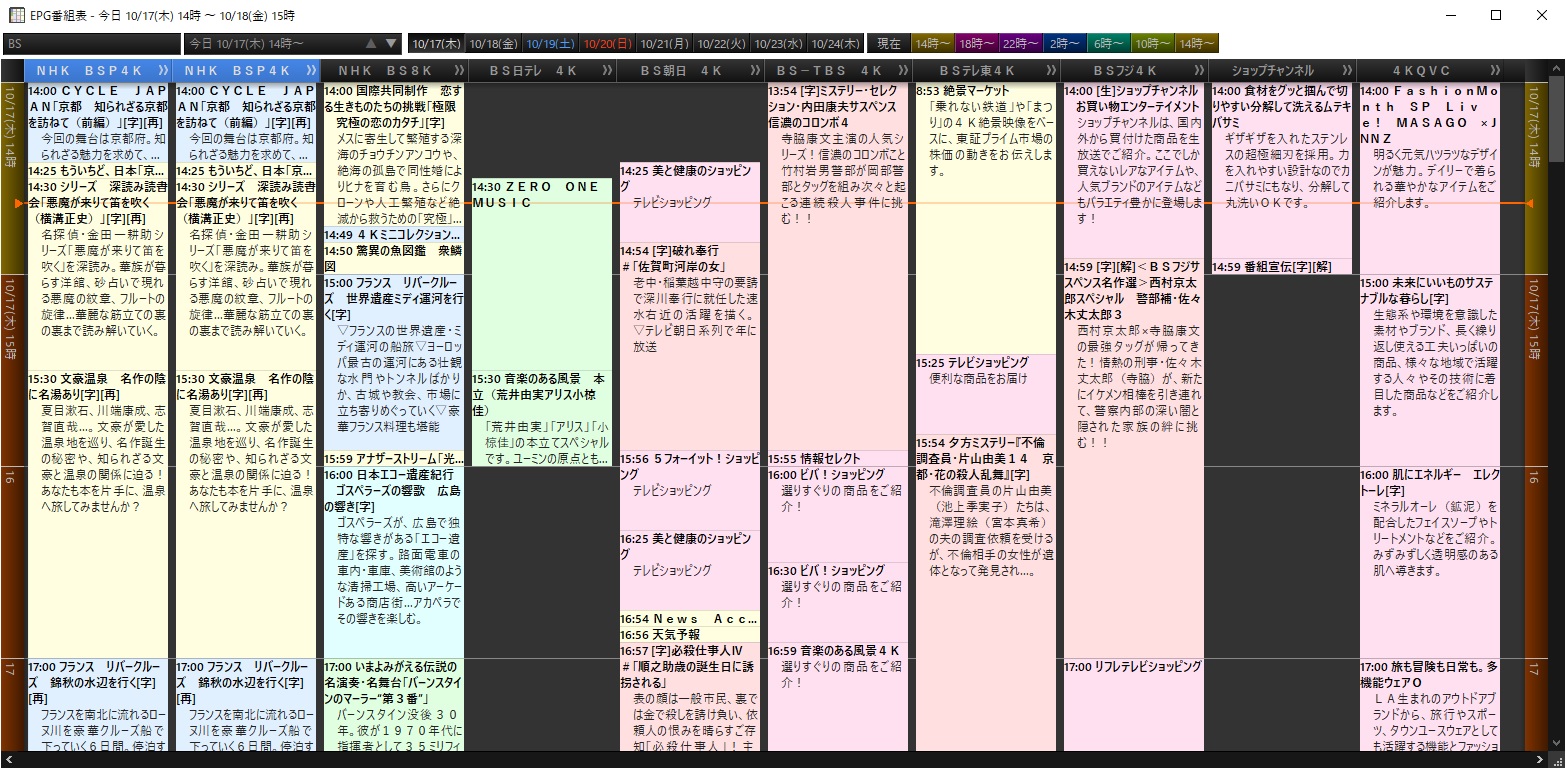Click the down triangle beside the date-time box
The image size is (1566, 769).
point(391,44)
